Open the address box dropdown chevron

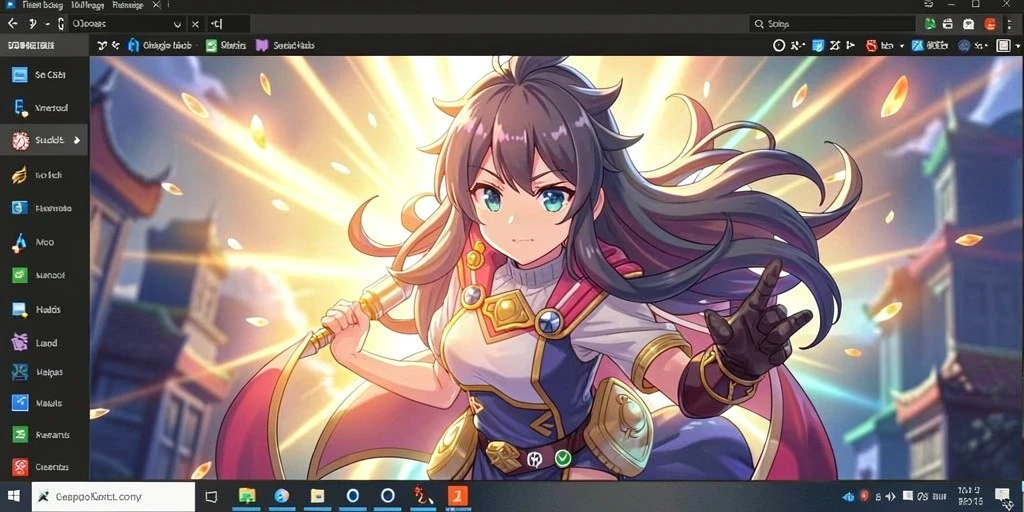[x=177, y=24]
